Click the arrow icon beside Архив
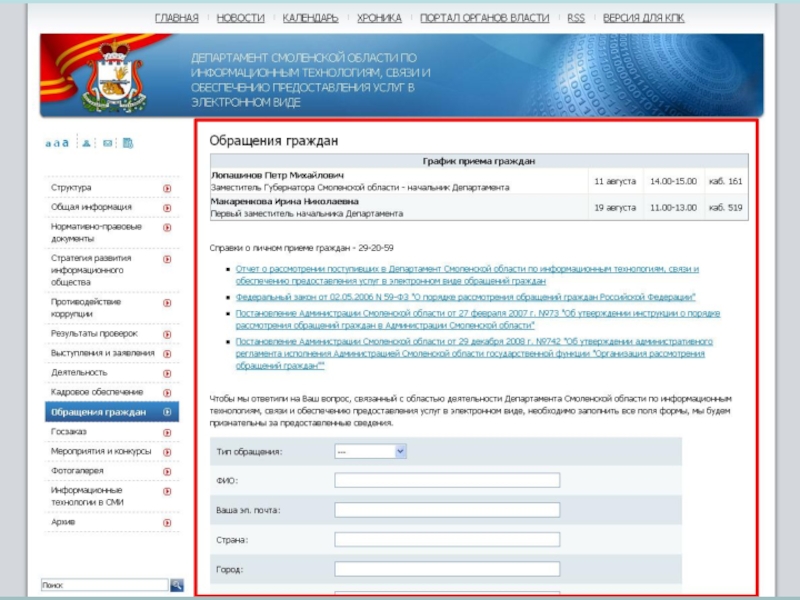 [167, 523]
